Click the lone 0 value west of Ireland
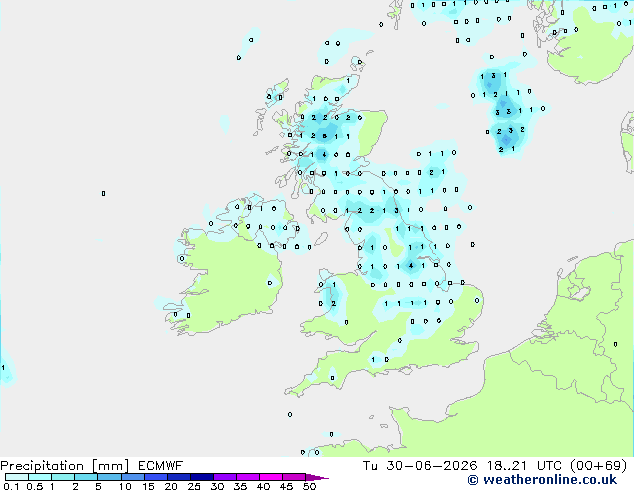Screen dimensions: 634x490 pyautogui.click(x=104, y=194)
